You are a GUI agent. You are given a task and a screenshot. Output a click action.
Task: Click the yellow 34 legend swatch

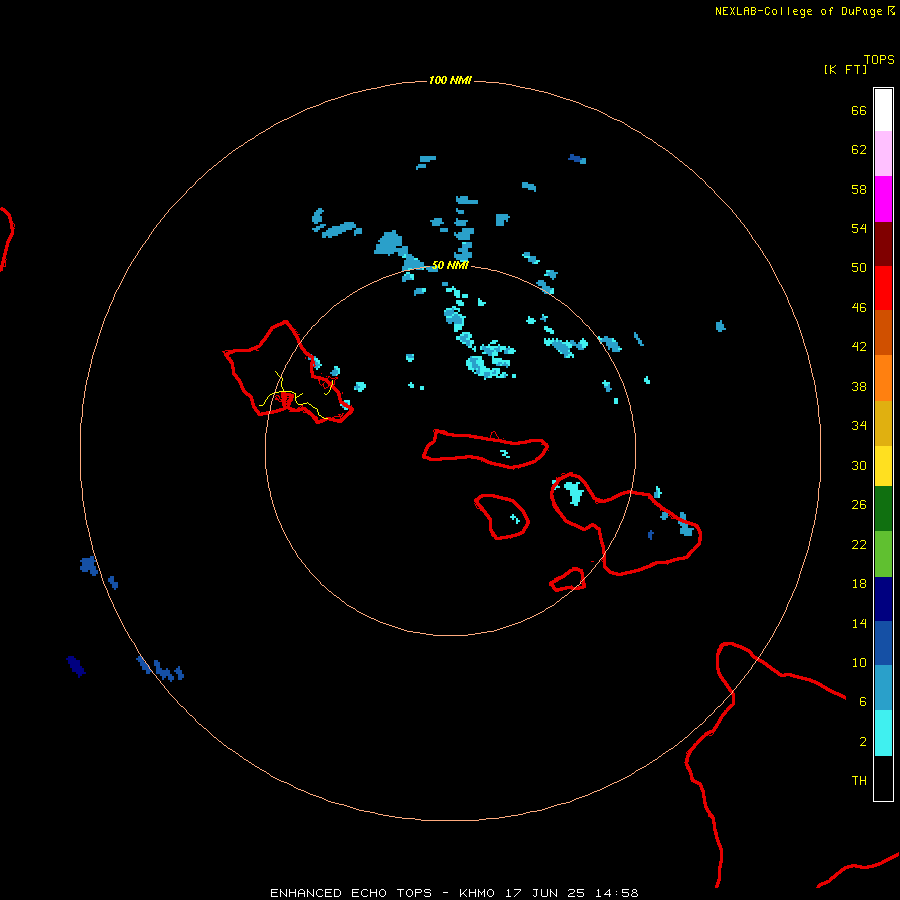tap(883, 465)
